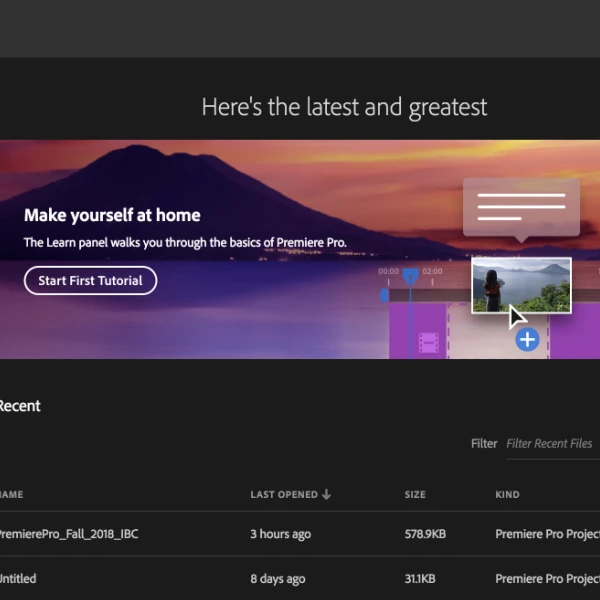Screen dimensions: 600x600
Task: Sort recent files by Name column
Action: point(10,495)
